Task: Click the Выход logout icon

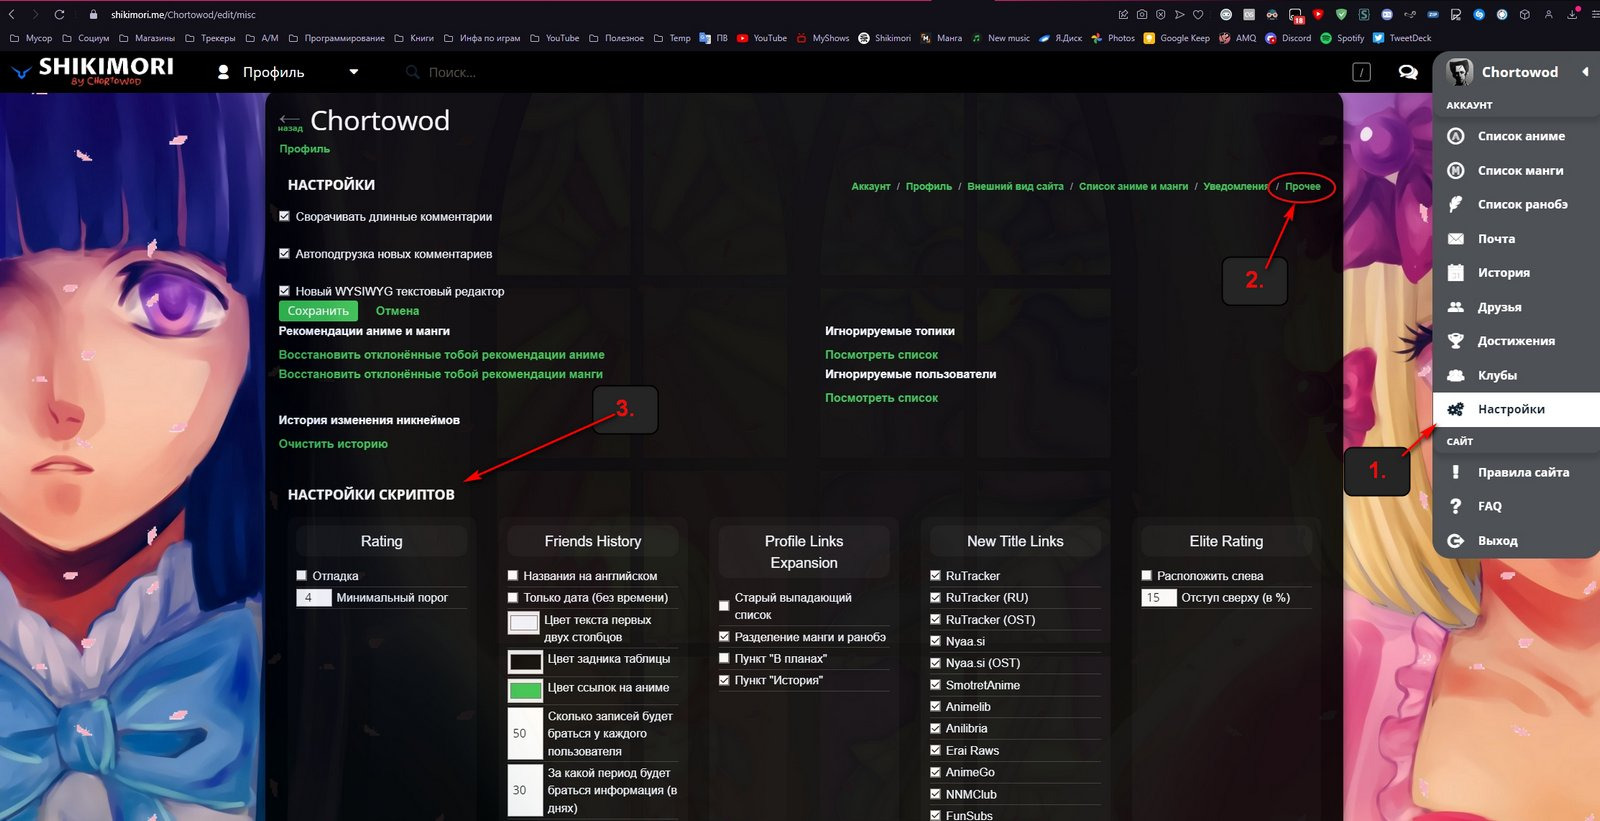Action: tap(1456, 541)
